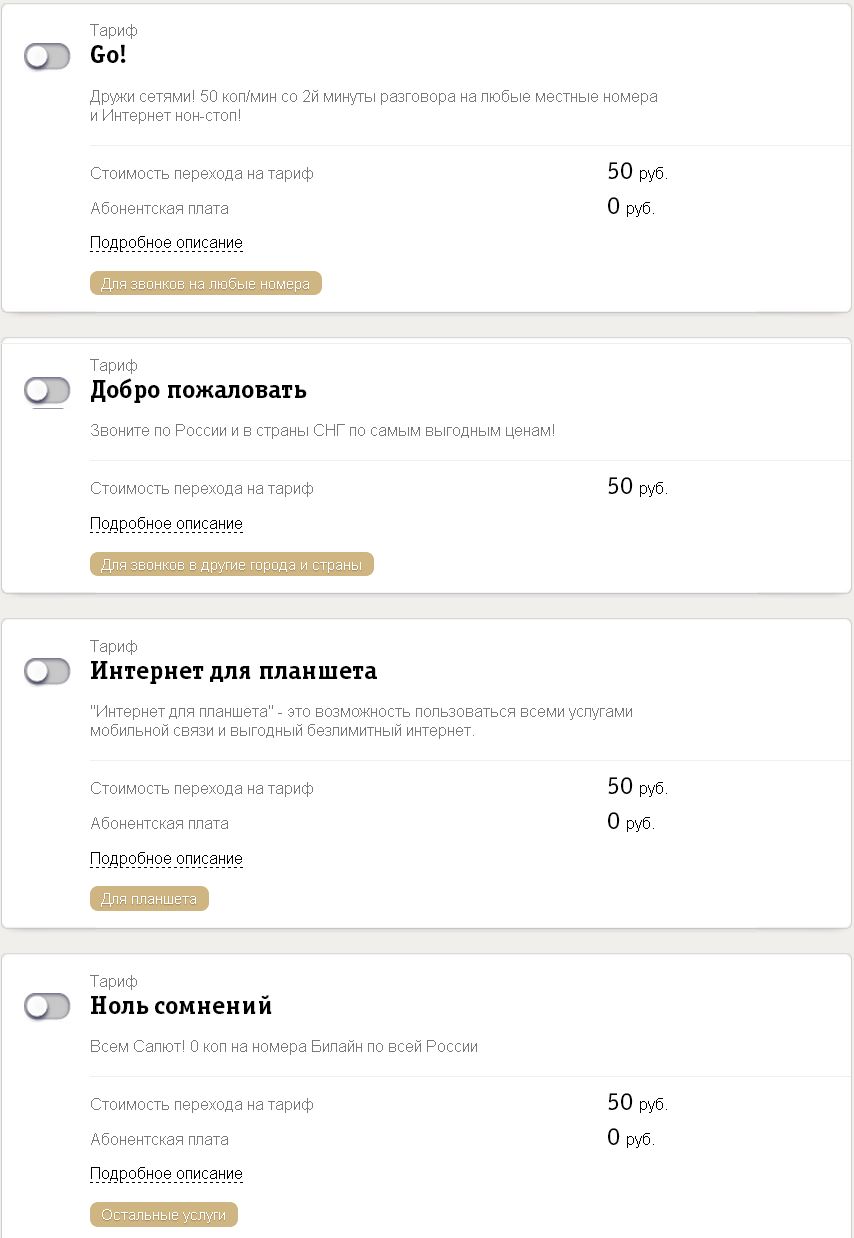Click the Остальные услуги tag
Viewport: 854px width, 1238px height.
pos(163,1215)
